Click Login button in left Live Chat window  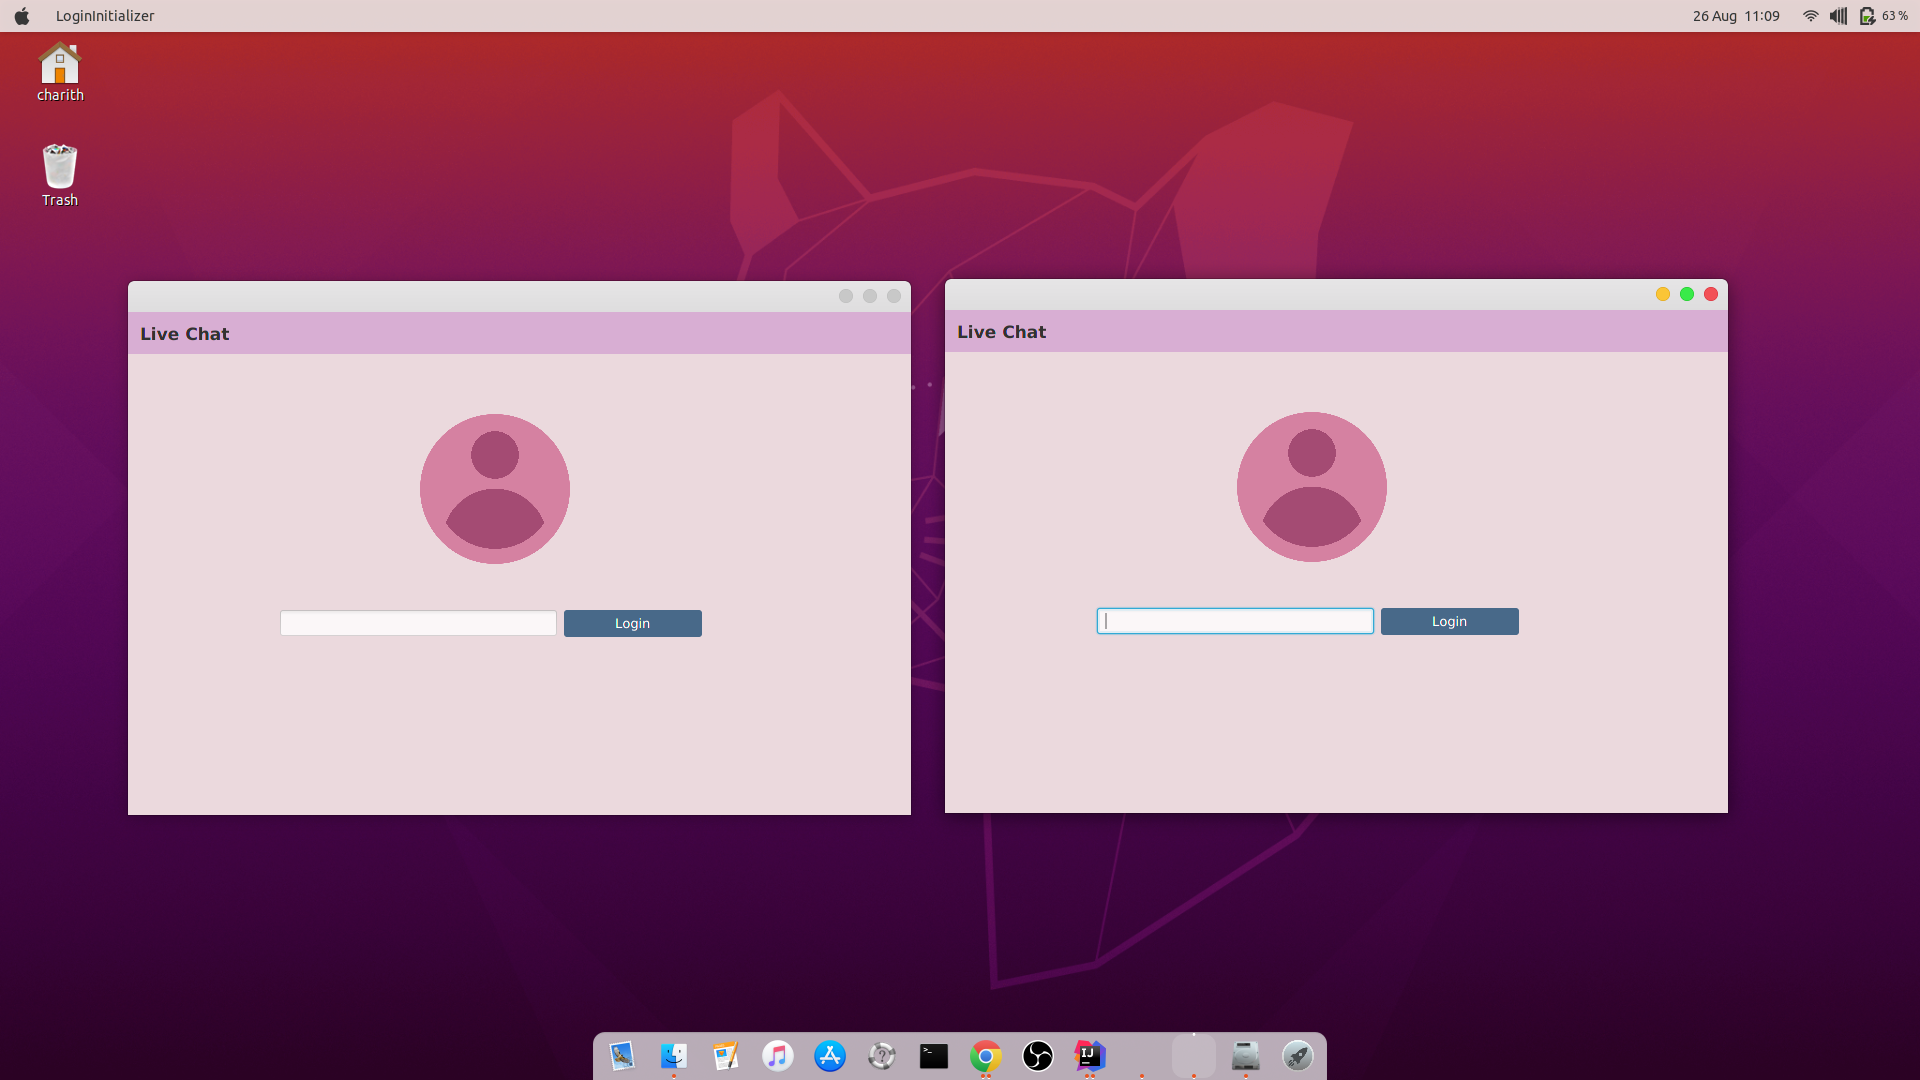[x=632, y=623]
